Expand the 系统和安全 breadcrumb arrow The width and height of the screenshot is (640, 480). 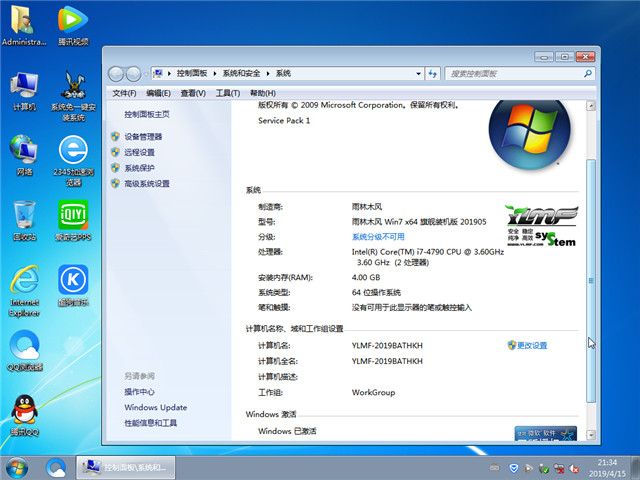(269, 73)
